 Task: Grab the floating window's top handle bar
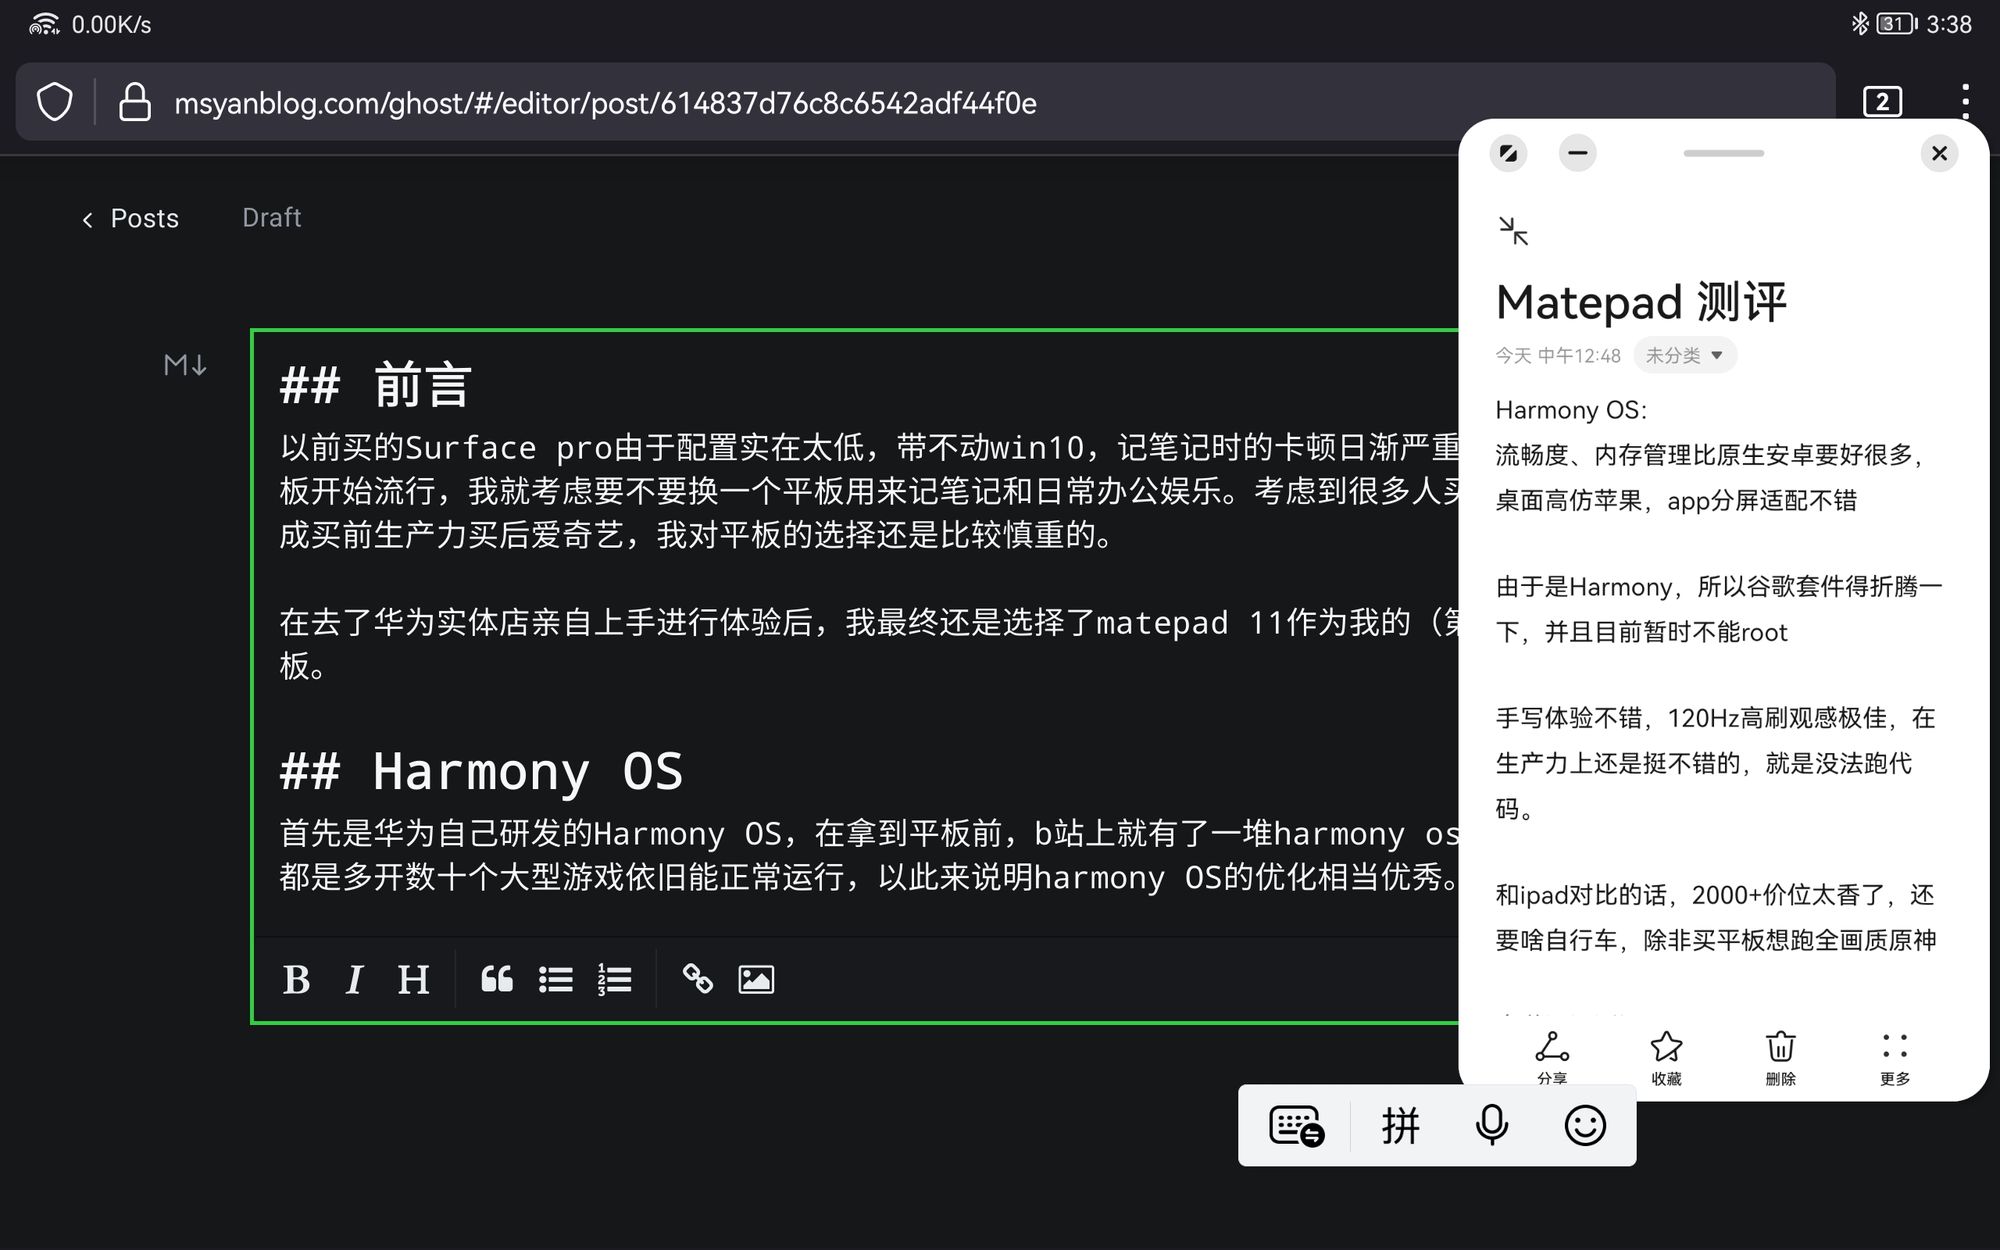(1723, 153)
